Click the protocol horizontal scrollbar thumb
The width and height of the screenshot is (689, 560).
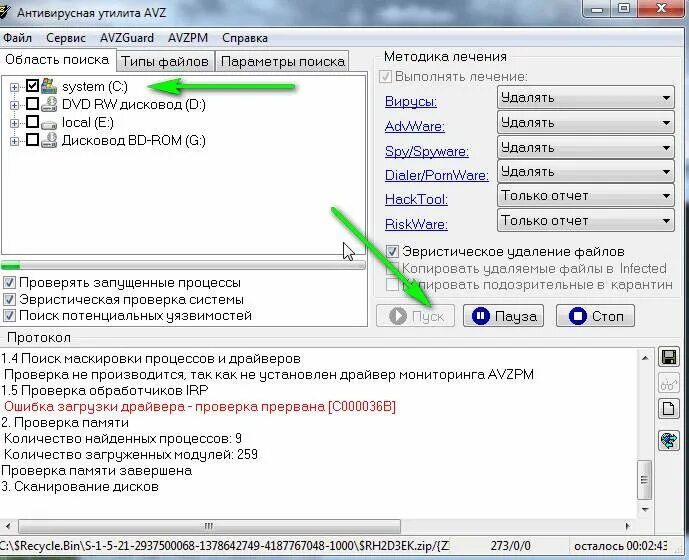click(x=209, y=526)
